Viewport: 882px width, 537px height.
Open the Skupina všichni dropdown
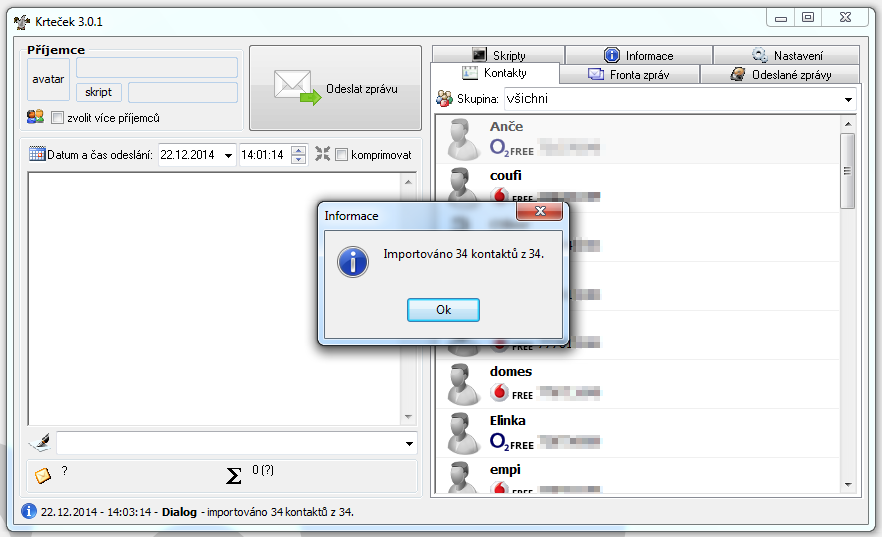point(848,99)
